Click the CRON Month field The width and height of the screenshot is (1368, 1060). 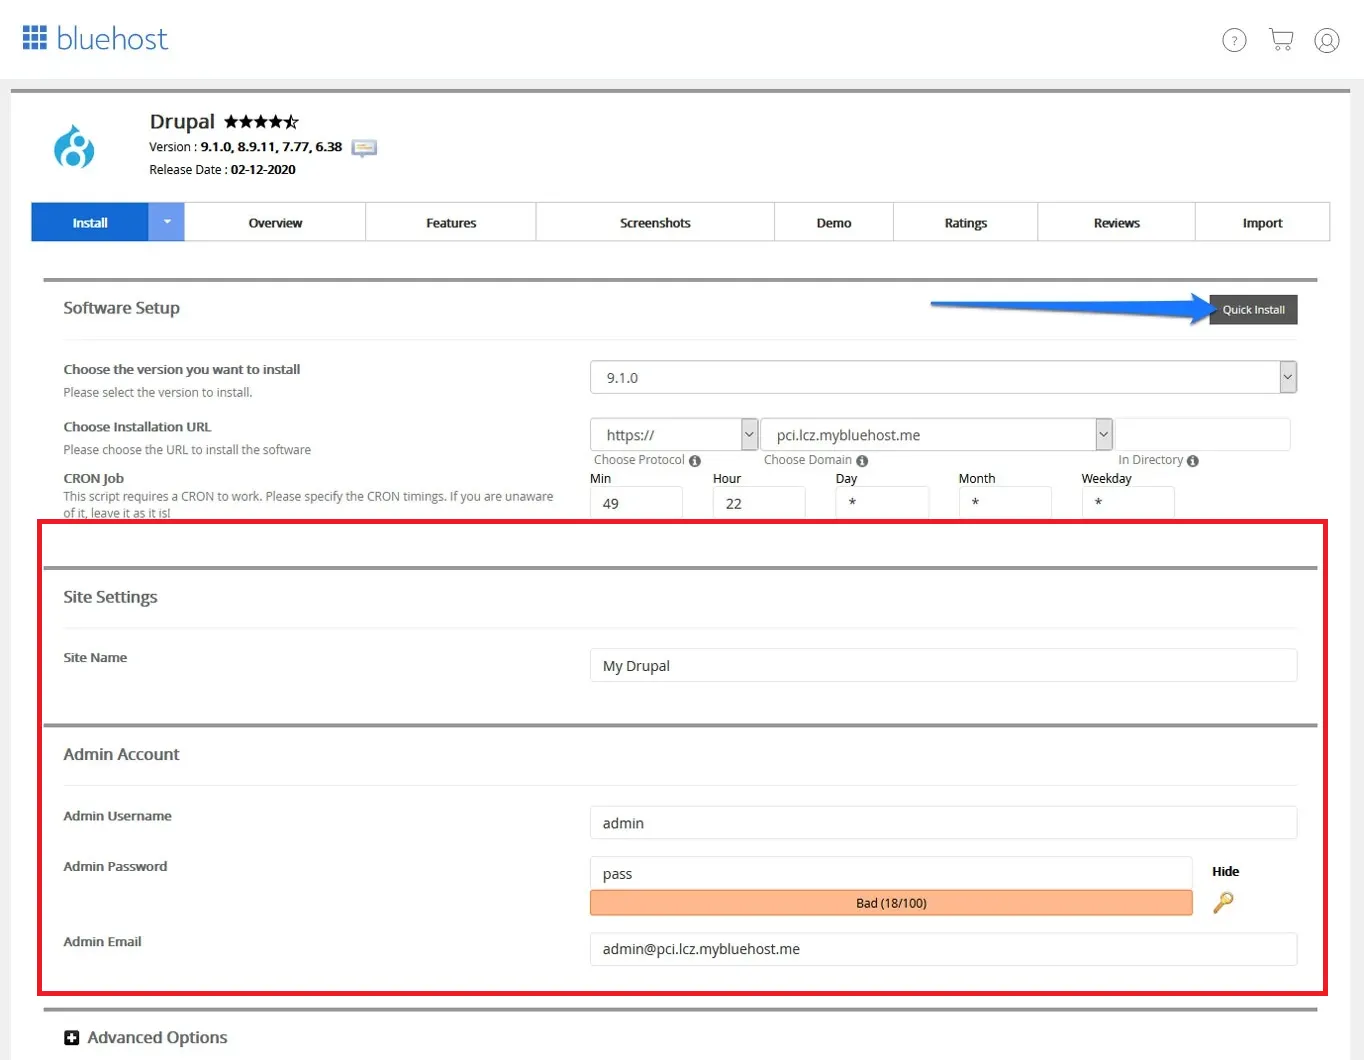point(1005,503)
